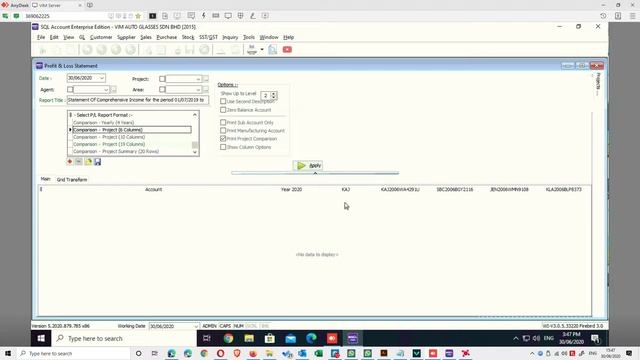This screenshot has height=360, width=640.
Task: Open the Project dropdown
Action: pyautogui.click(x=198, y=79)
